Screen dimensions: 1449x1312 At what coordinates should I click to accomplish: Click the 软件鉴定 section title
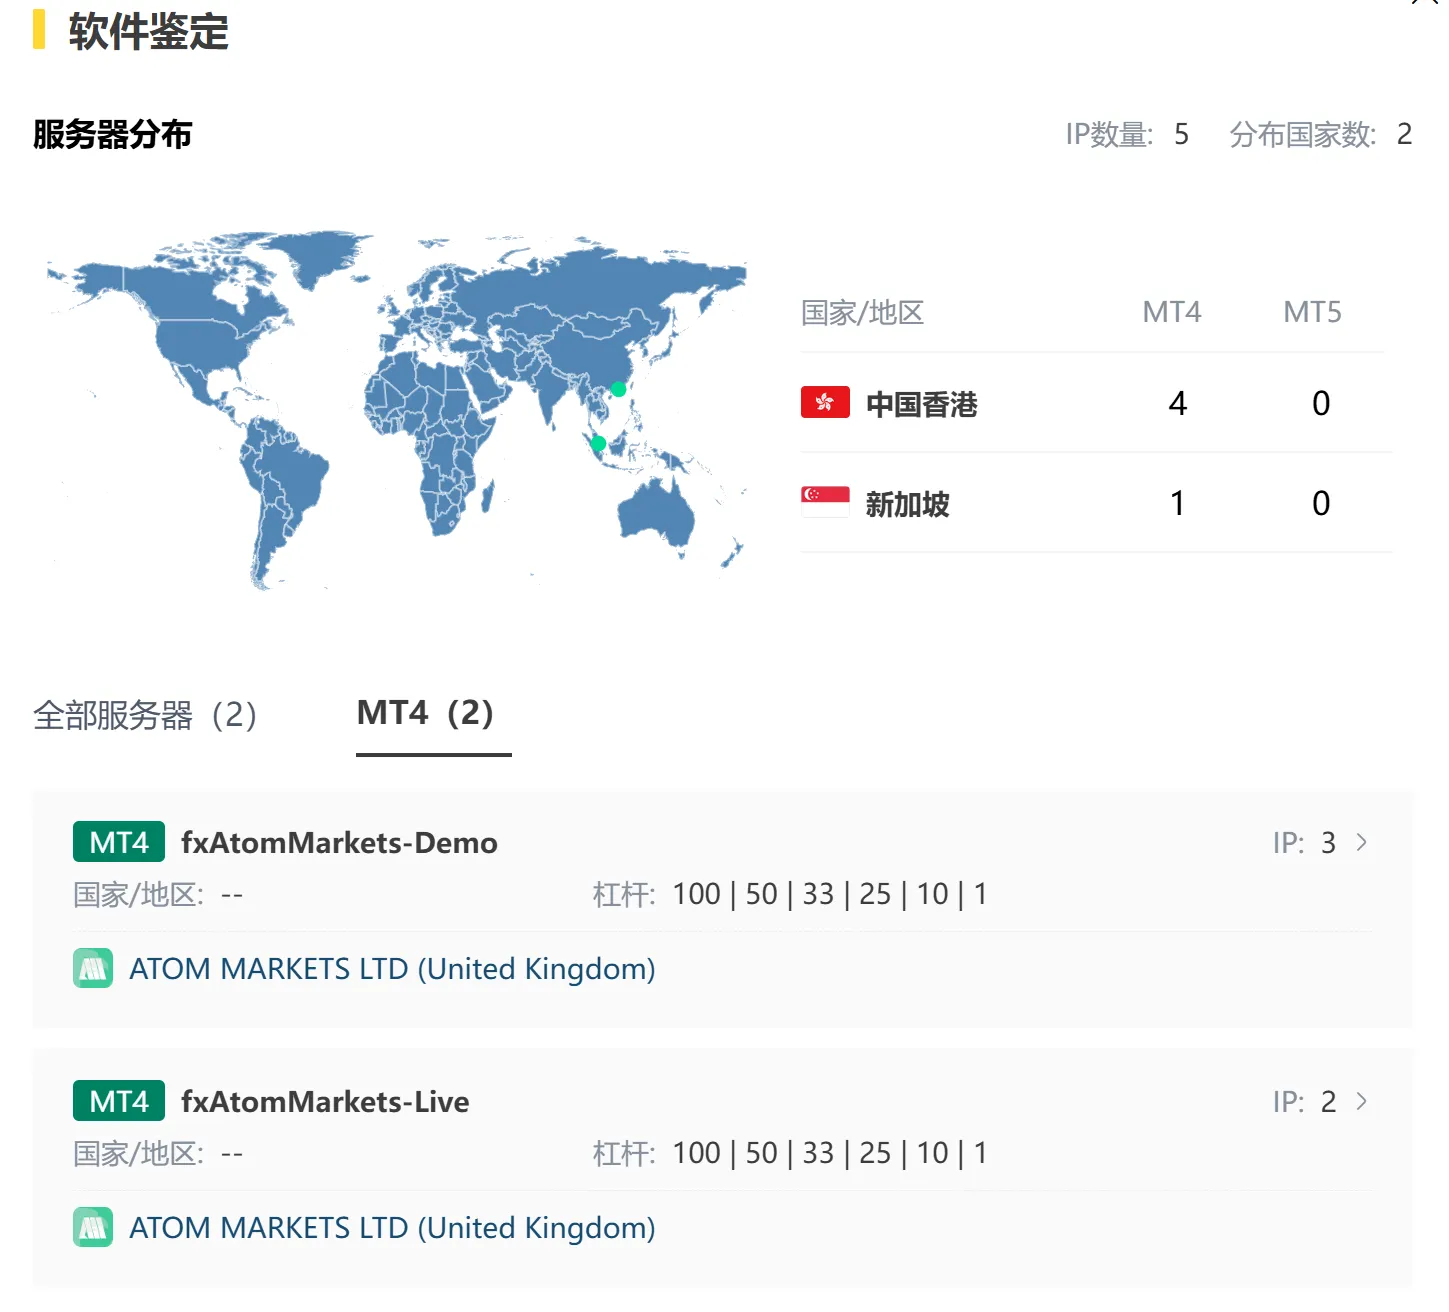click(x=148, y=31)
